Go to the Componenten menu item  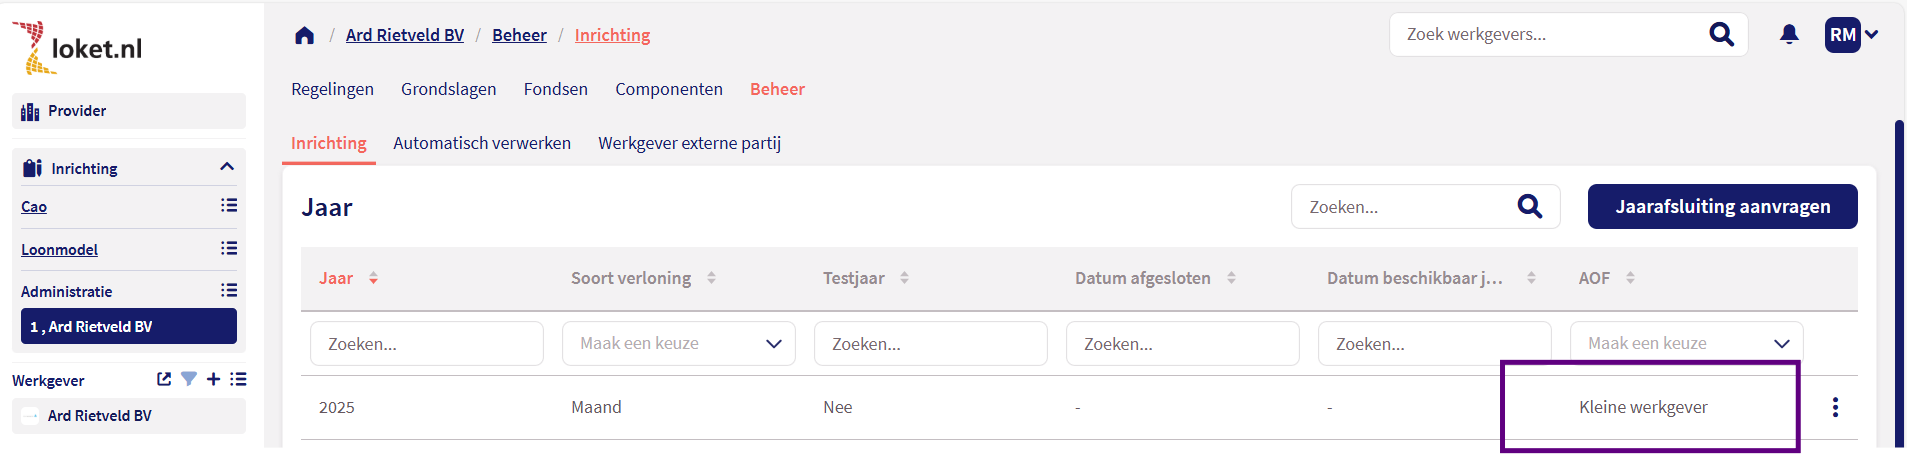click(x=668, y=89)
